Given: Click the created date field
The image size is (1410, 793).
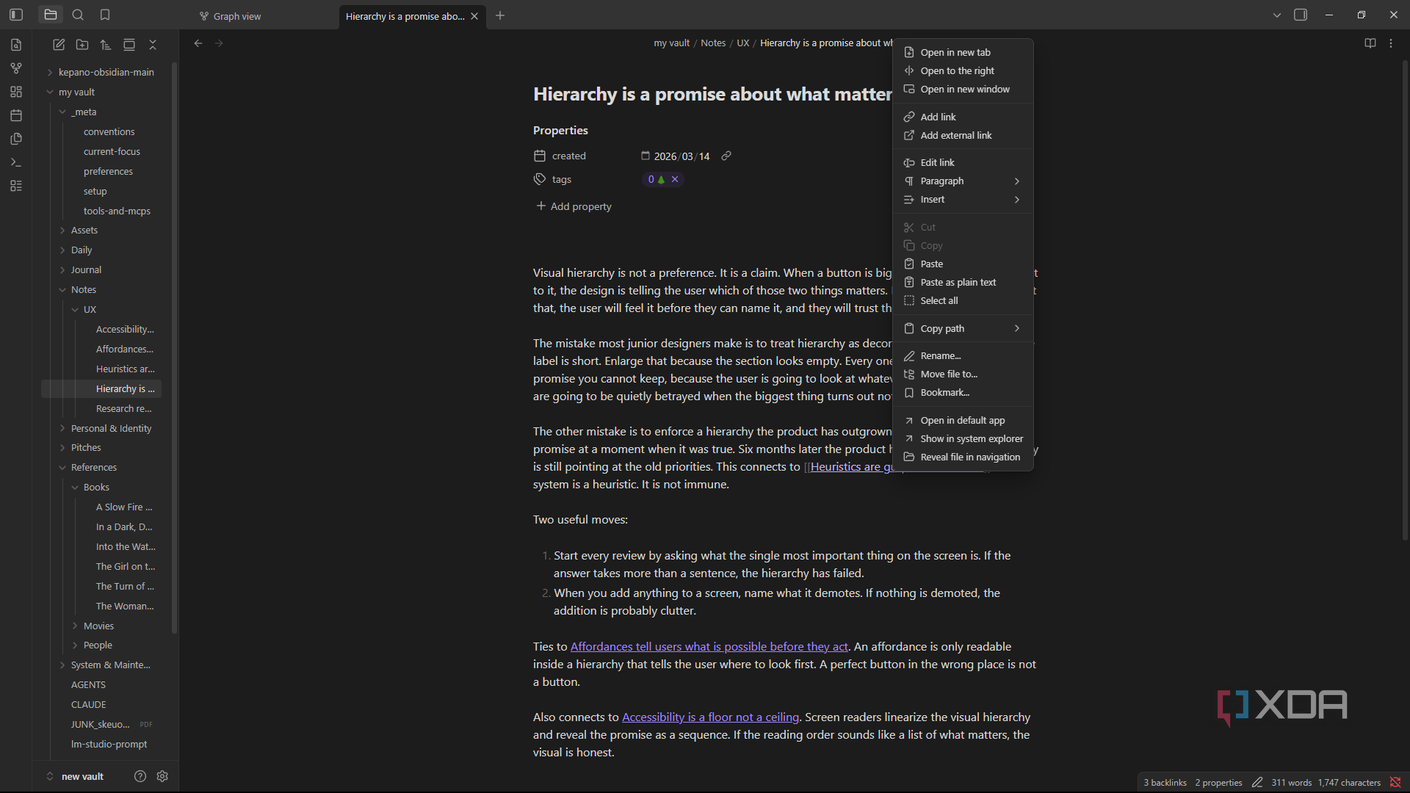Looking at the screenshot, I should 682,156.
